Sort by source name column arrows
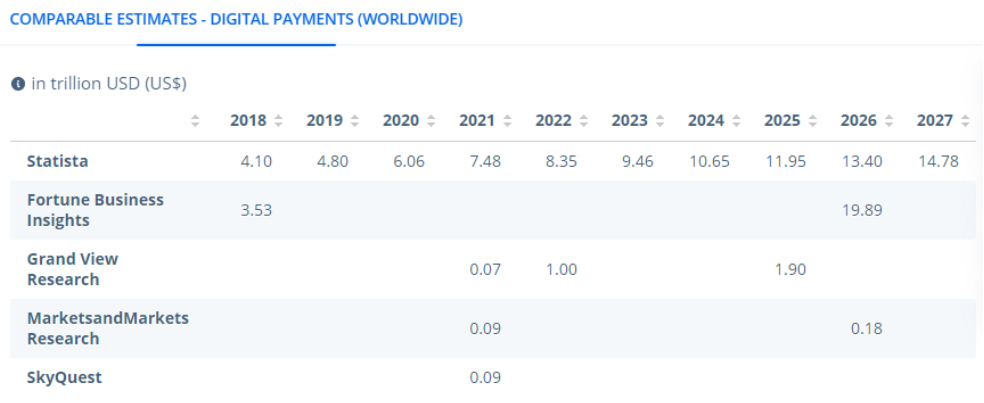The image size is (984, 403). click(x=195, y=121)
